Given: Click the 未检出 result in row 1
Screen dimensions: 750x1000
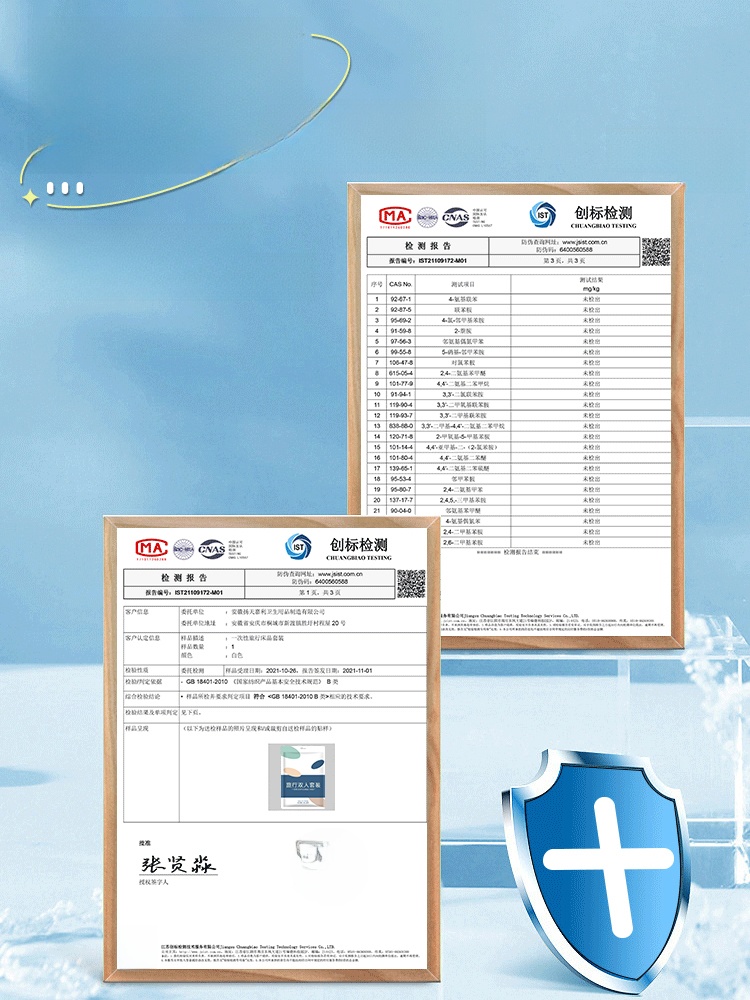Looking at the screenshot, I should 591,299.
